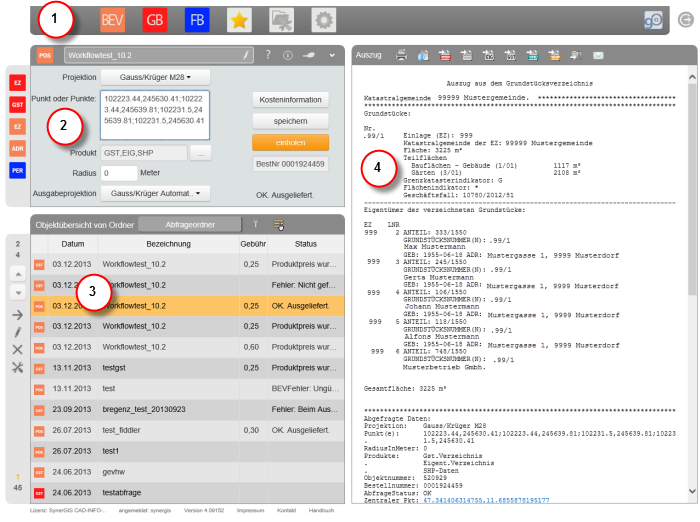Open tools wrench icon in list sidebar

17,367
